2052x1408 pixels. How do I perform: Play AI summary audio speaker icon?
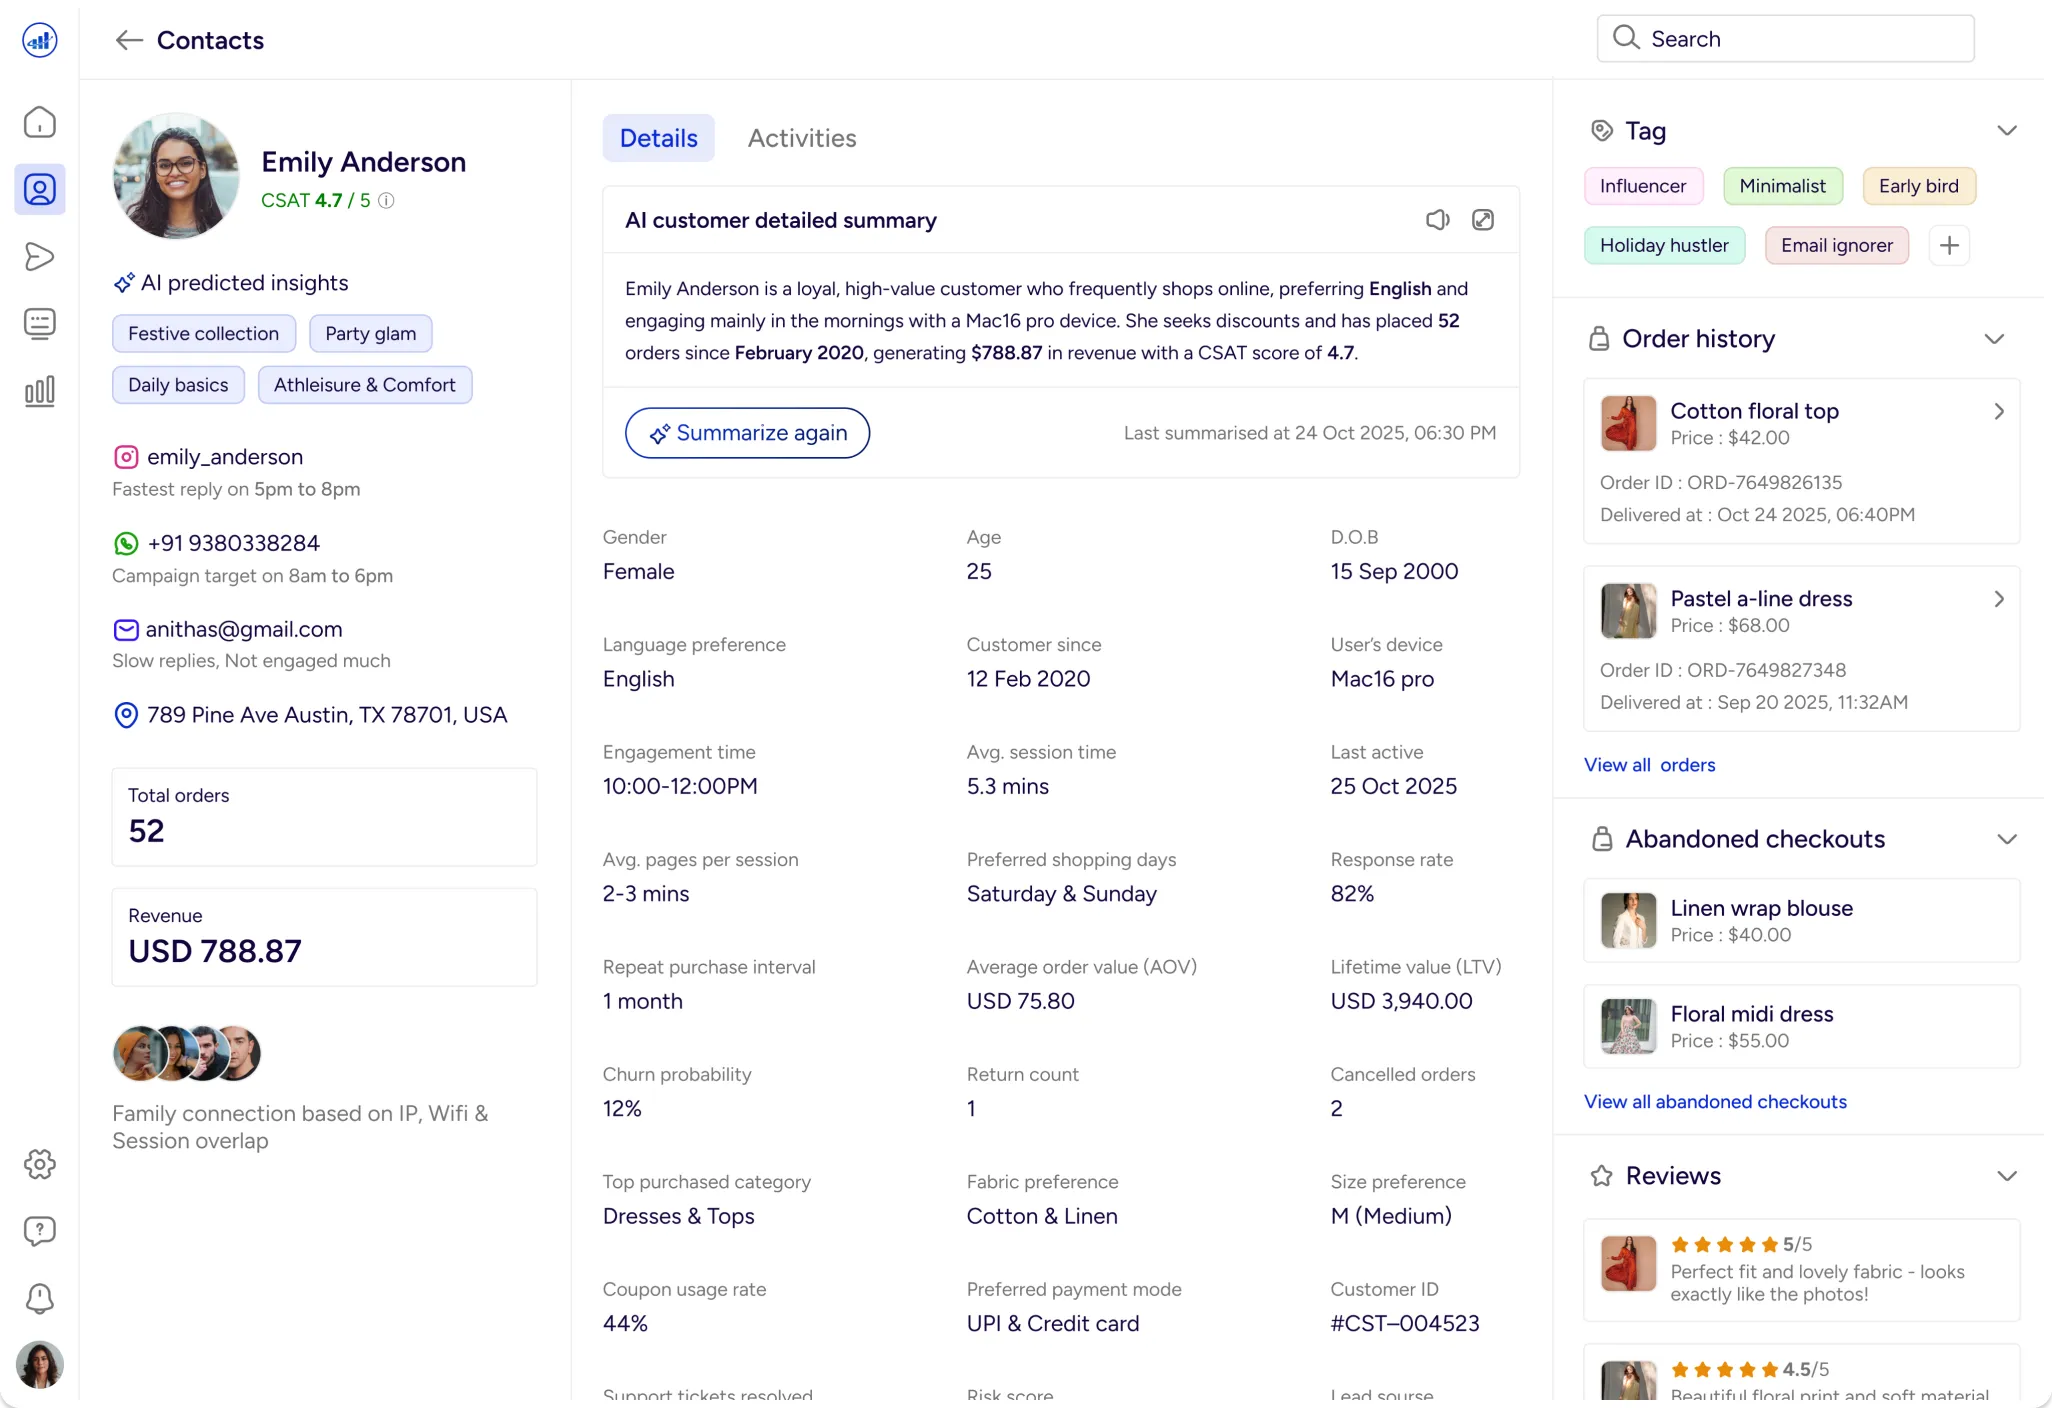coord(1437,220)
